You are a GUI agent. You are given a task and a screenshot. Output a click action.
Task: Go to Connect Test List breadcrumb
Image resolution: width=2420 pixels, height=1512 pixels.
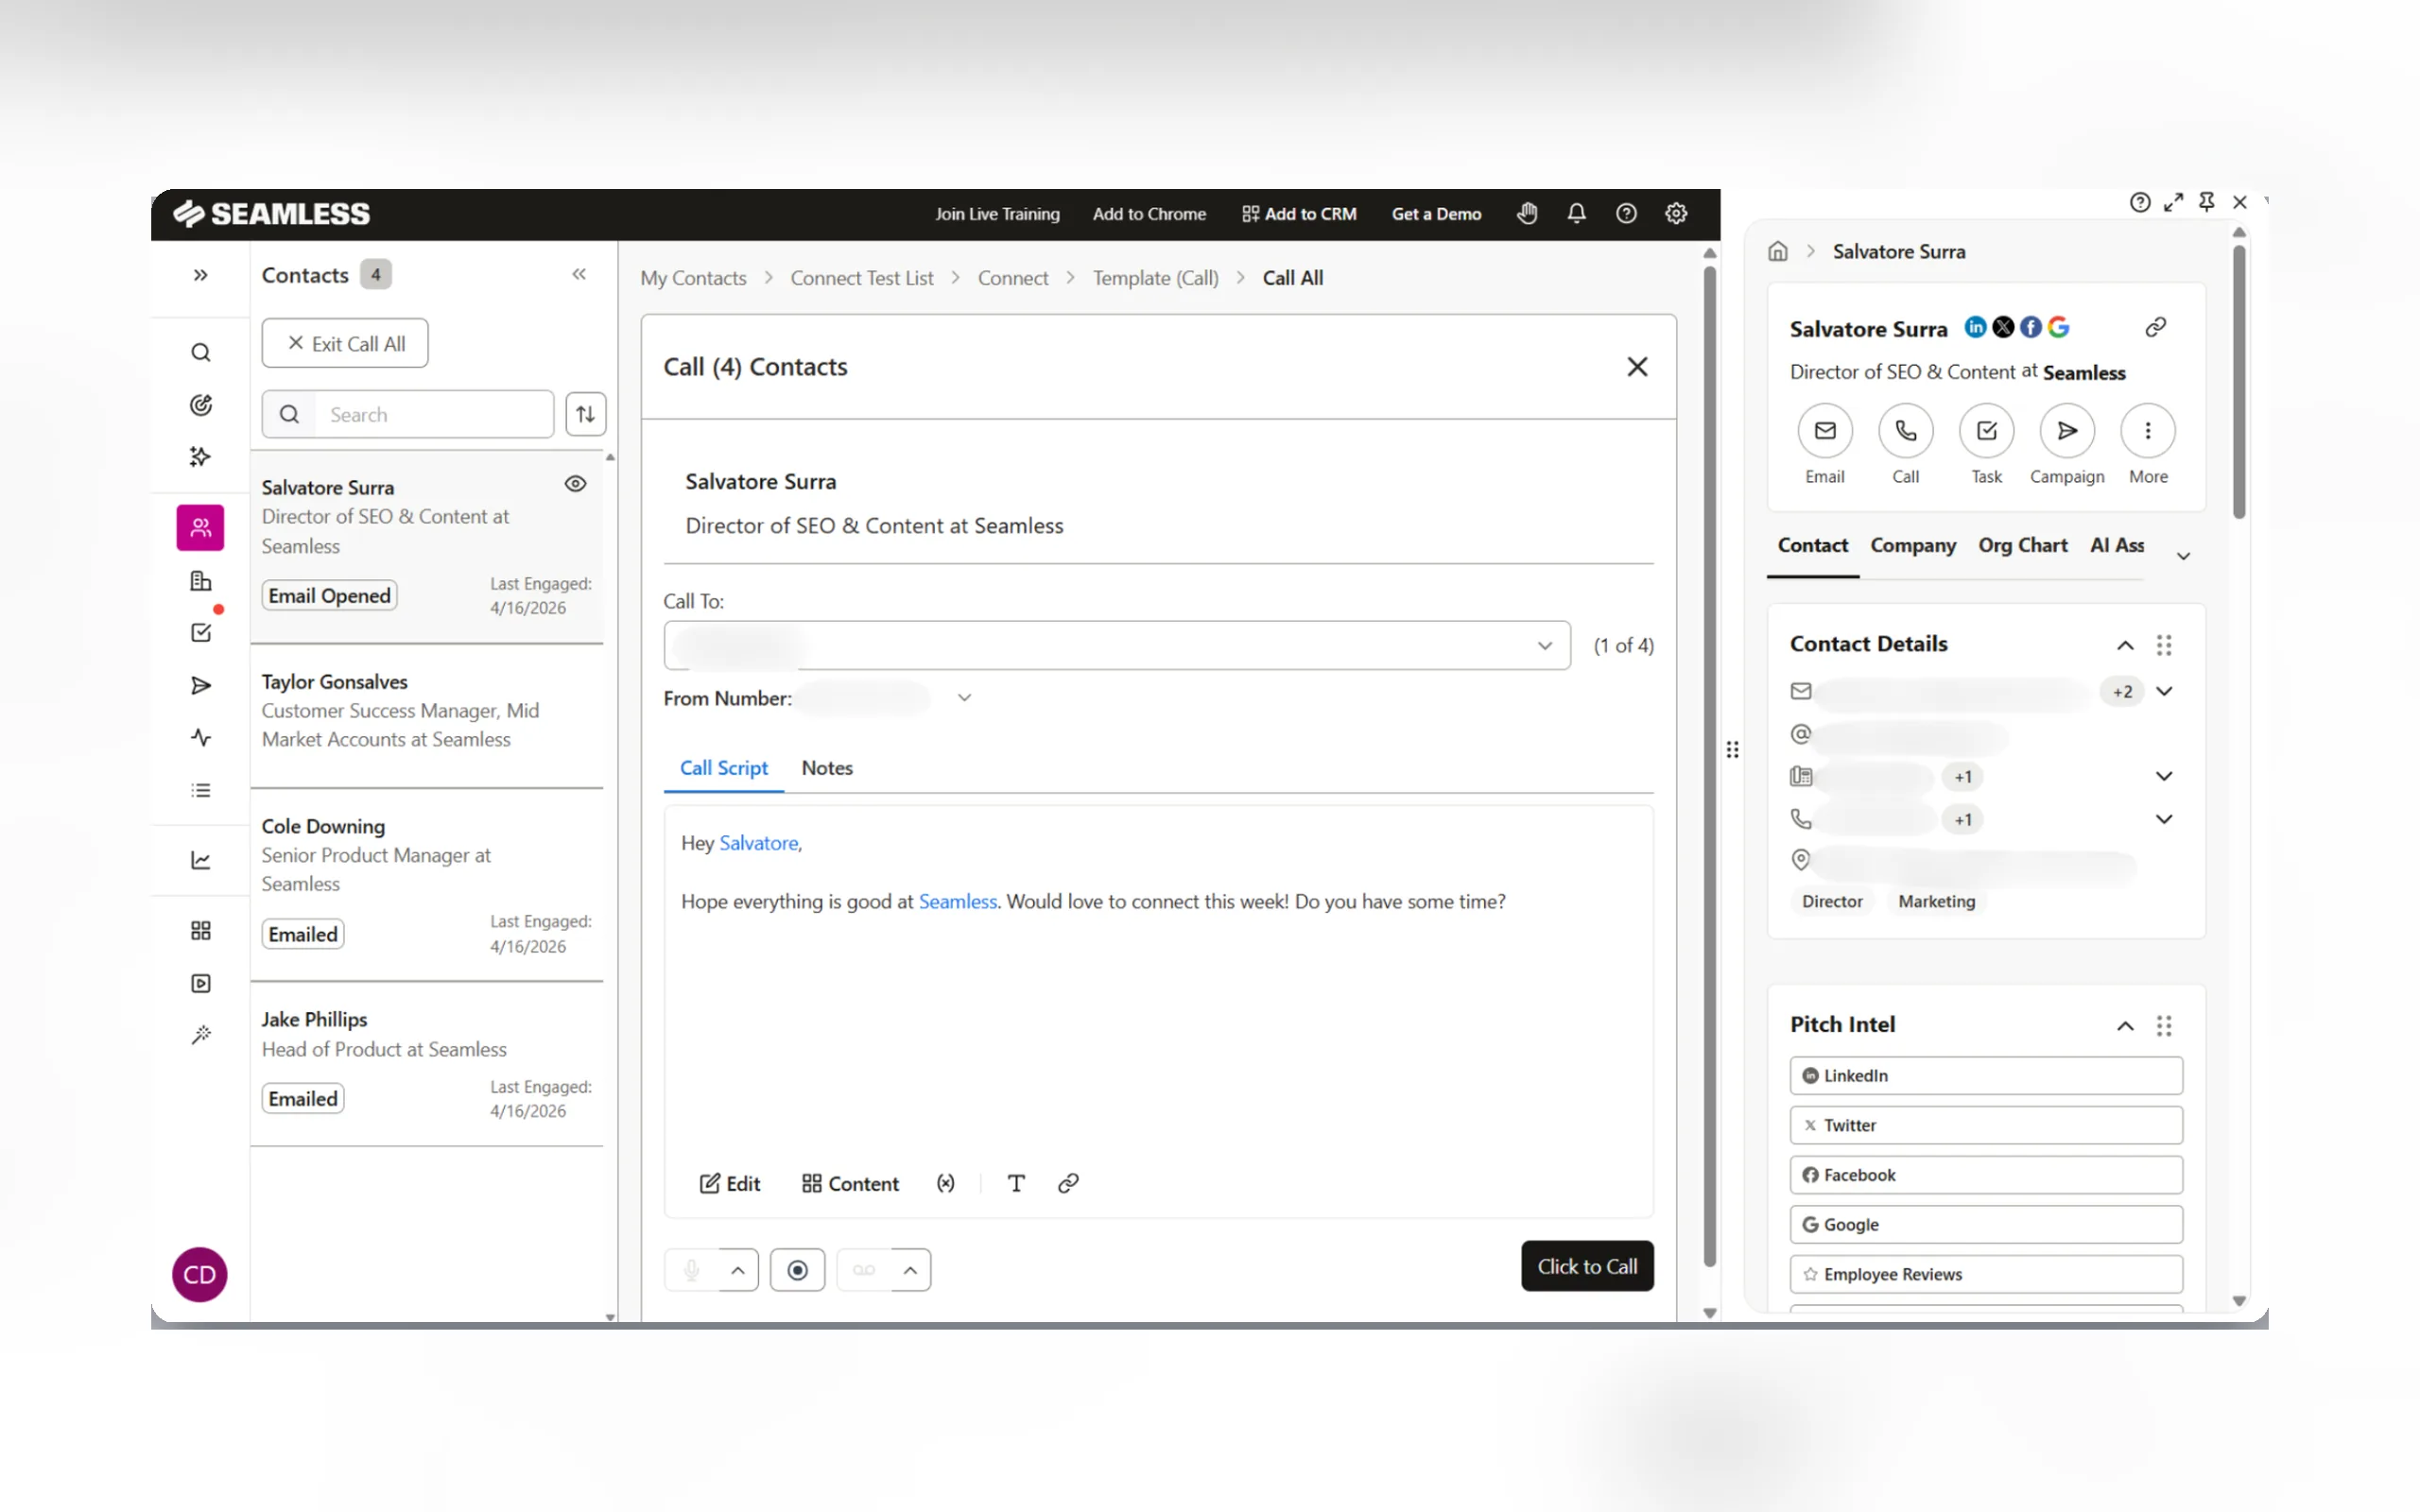[862, 278]
